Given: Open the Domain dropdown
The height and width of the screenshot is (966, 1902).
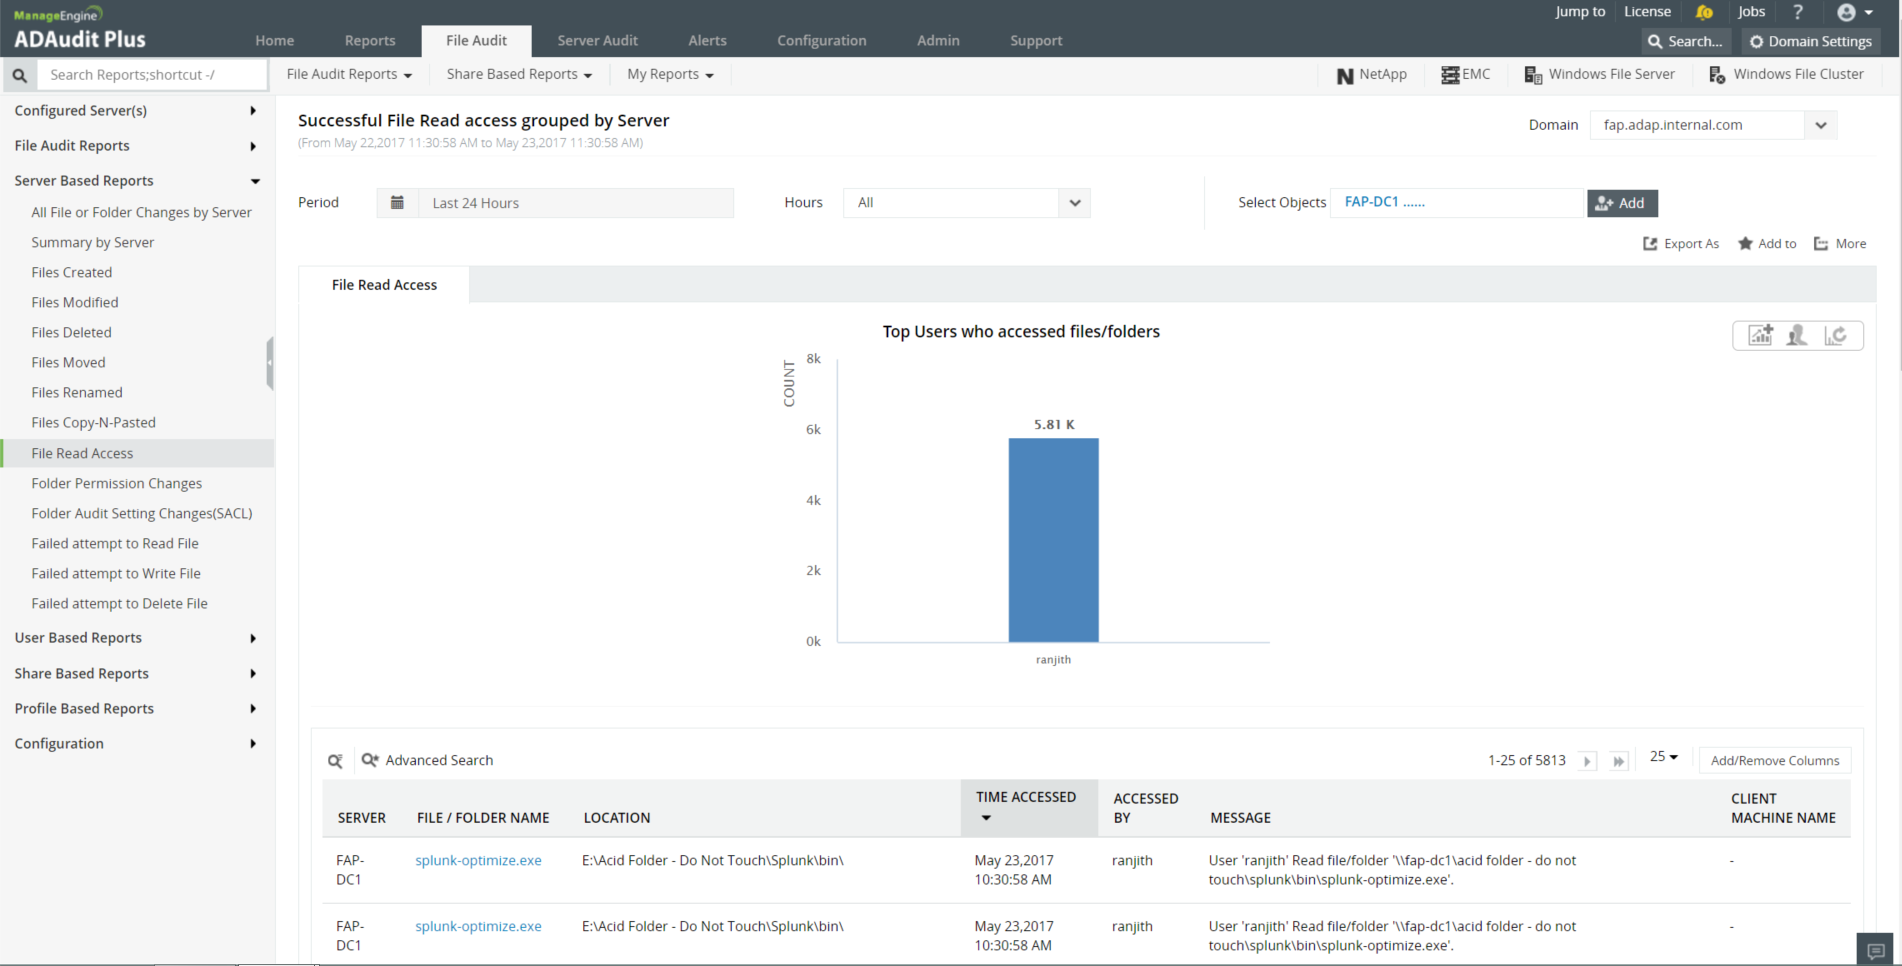Looking at the screenshot, I should click(1820, 125).
